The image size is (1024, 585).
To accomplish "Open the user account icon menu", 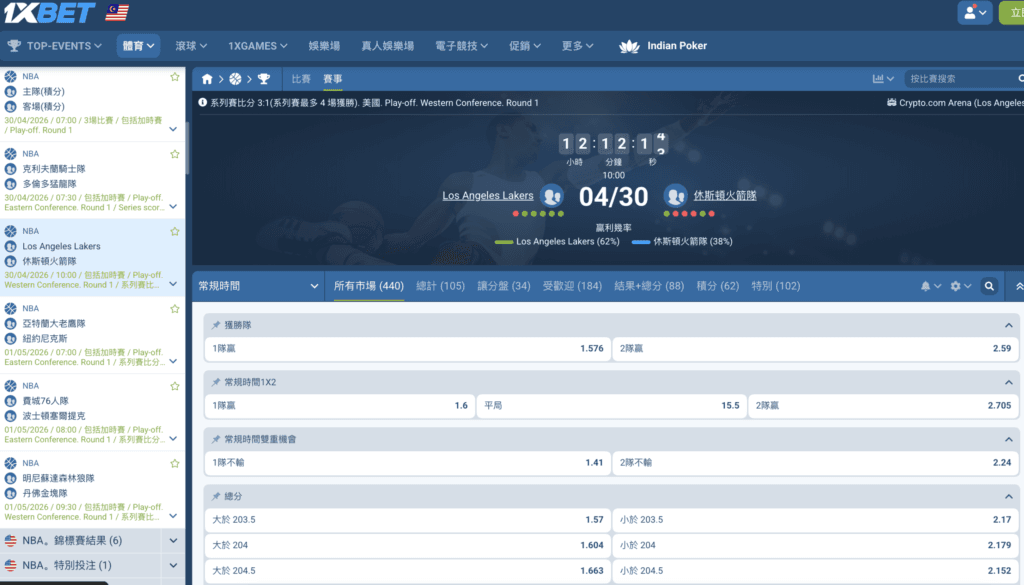I will [974, 12].
